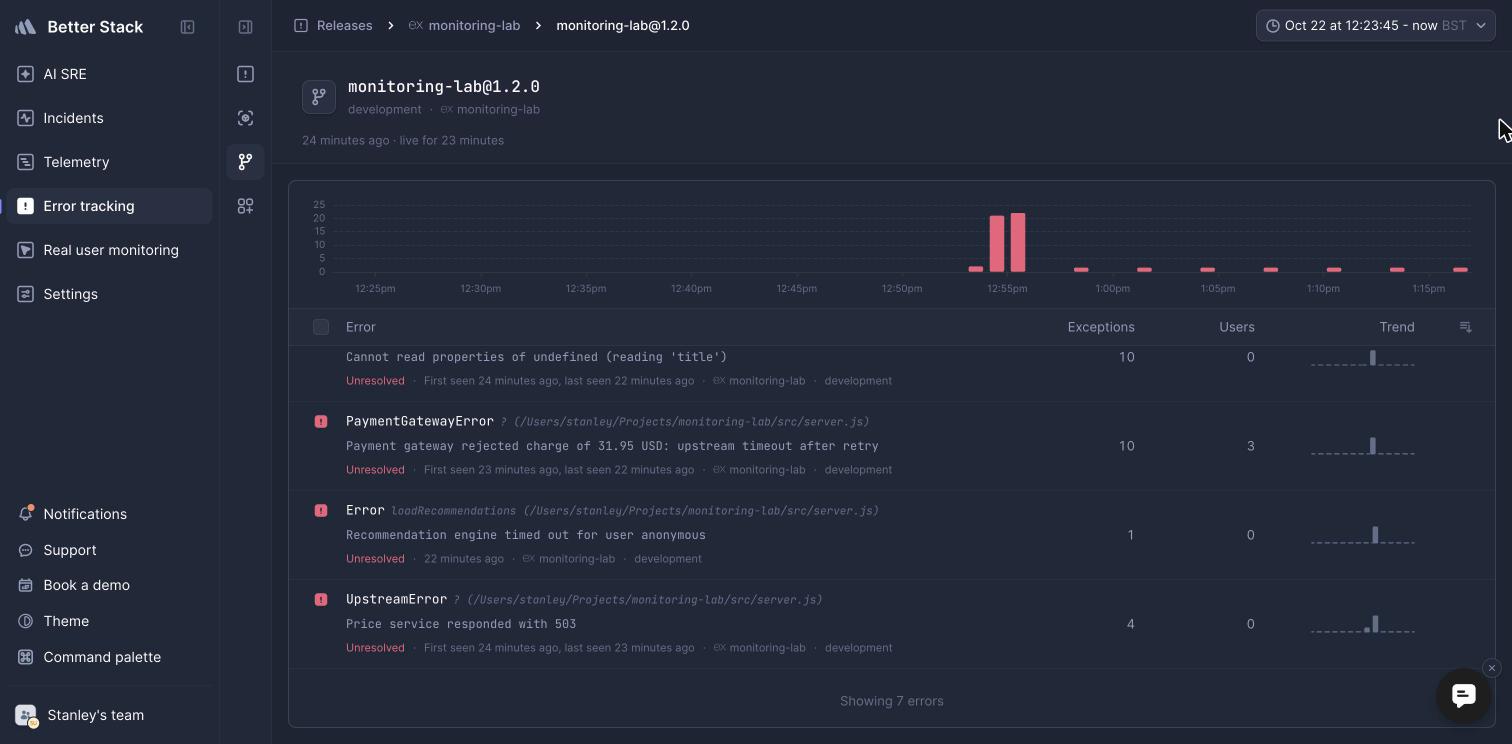The image size is (1512, 744).
Task: Click monitoring-lab@1.2.0 breadcrumb
Action: point(623,25)
